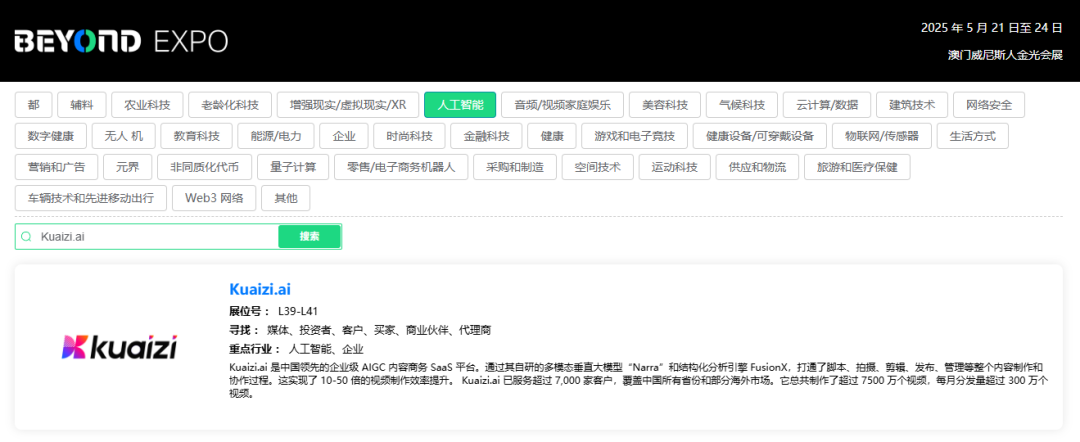Pick the 时尚科技 filter
This screenshot has width=1080, height=442.
click(409, 136)
